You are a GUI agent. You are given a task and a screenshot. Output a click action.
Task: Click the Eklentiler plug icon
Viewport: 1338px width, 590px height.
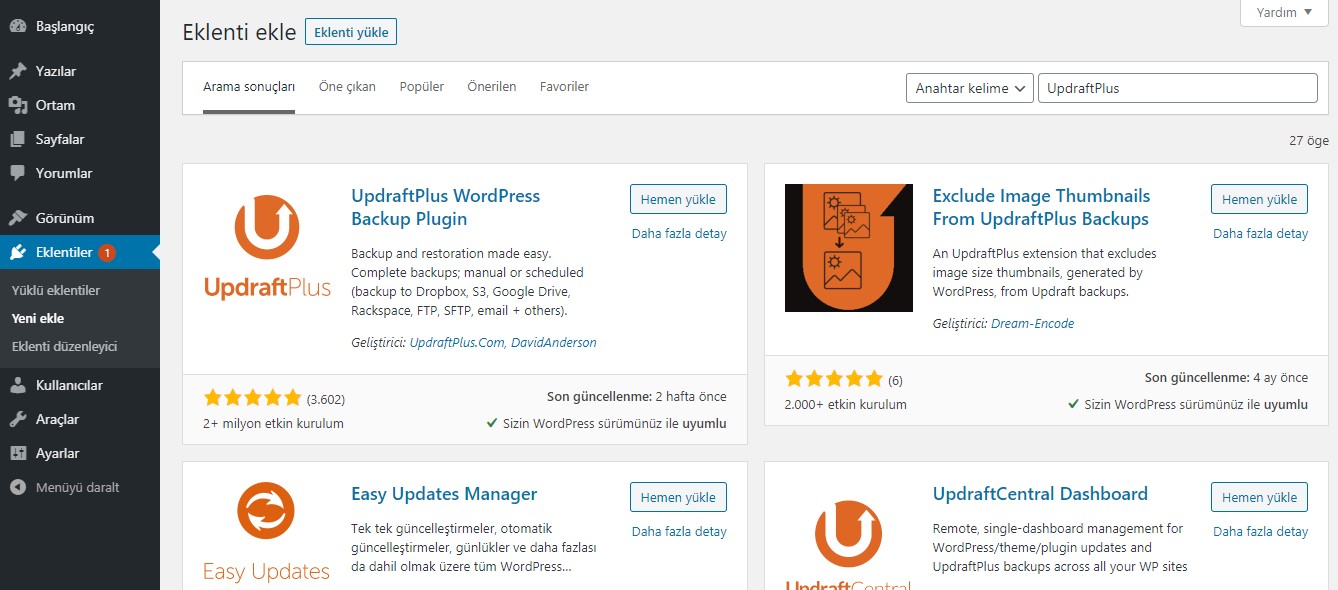[x=18, y=252]
